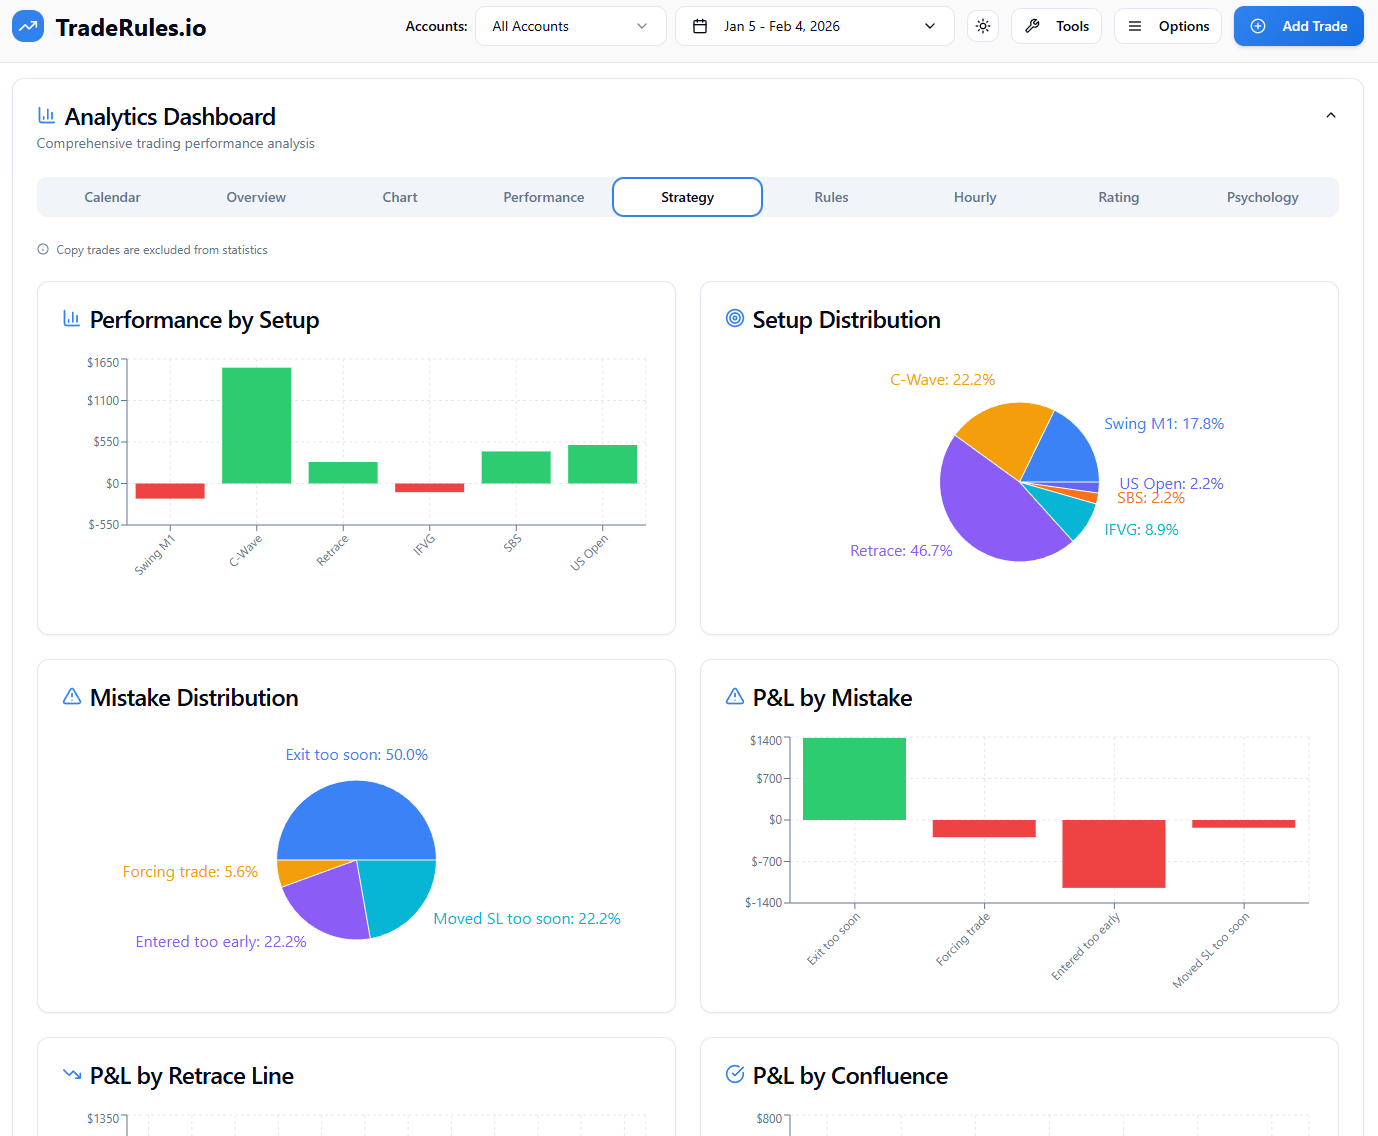This screenshot has width=1378, height=1136.
Task: Switch to the Overview tab
Action: click(256, 197)
